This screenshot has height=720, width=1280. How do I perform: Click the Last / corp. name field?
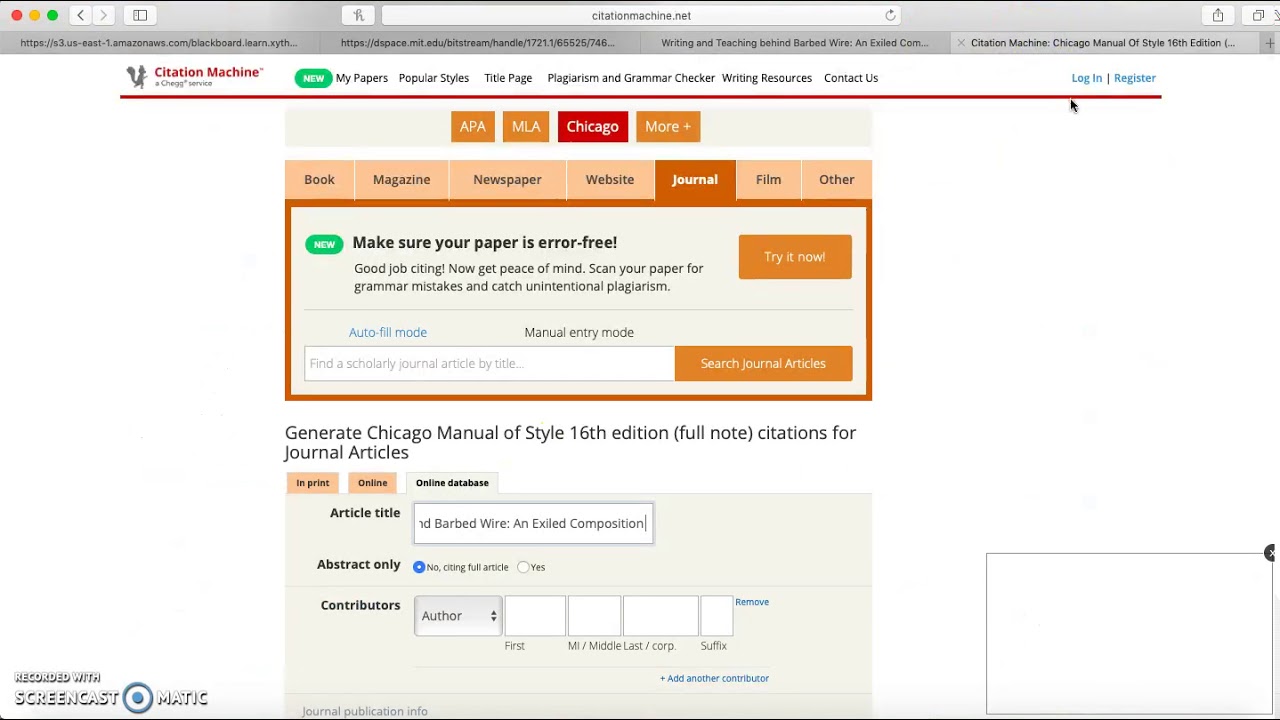point(661,616)
